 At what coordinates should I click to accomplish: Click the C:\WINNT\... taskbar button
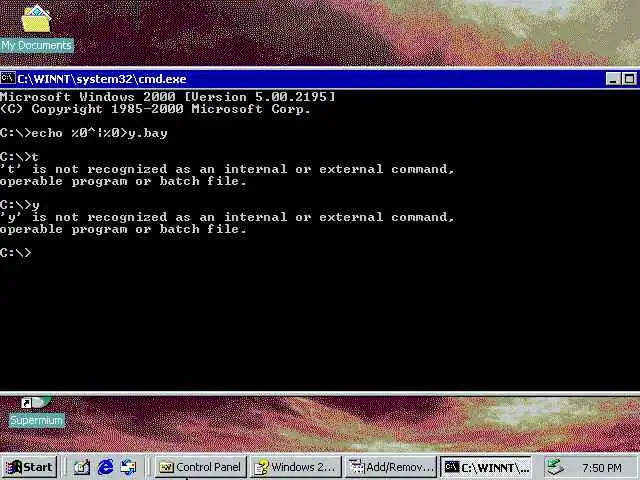486,467
